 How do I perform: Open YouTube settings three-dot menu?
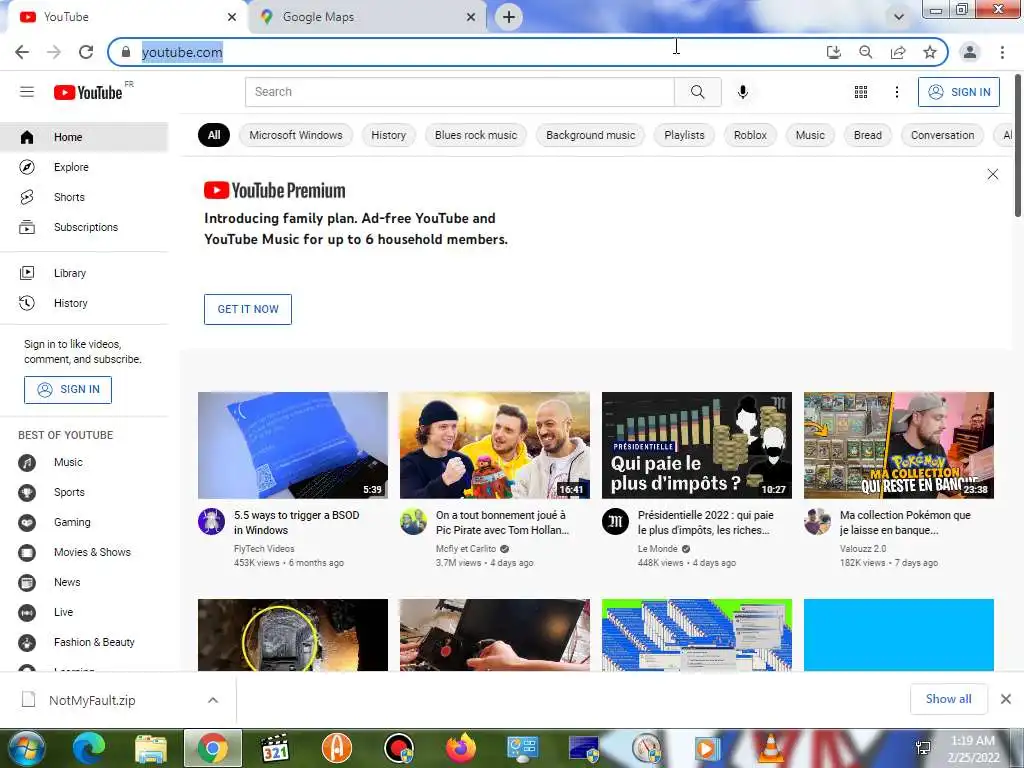tap(897, 92)
